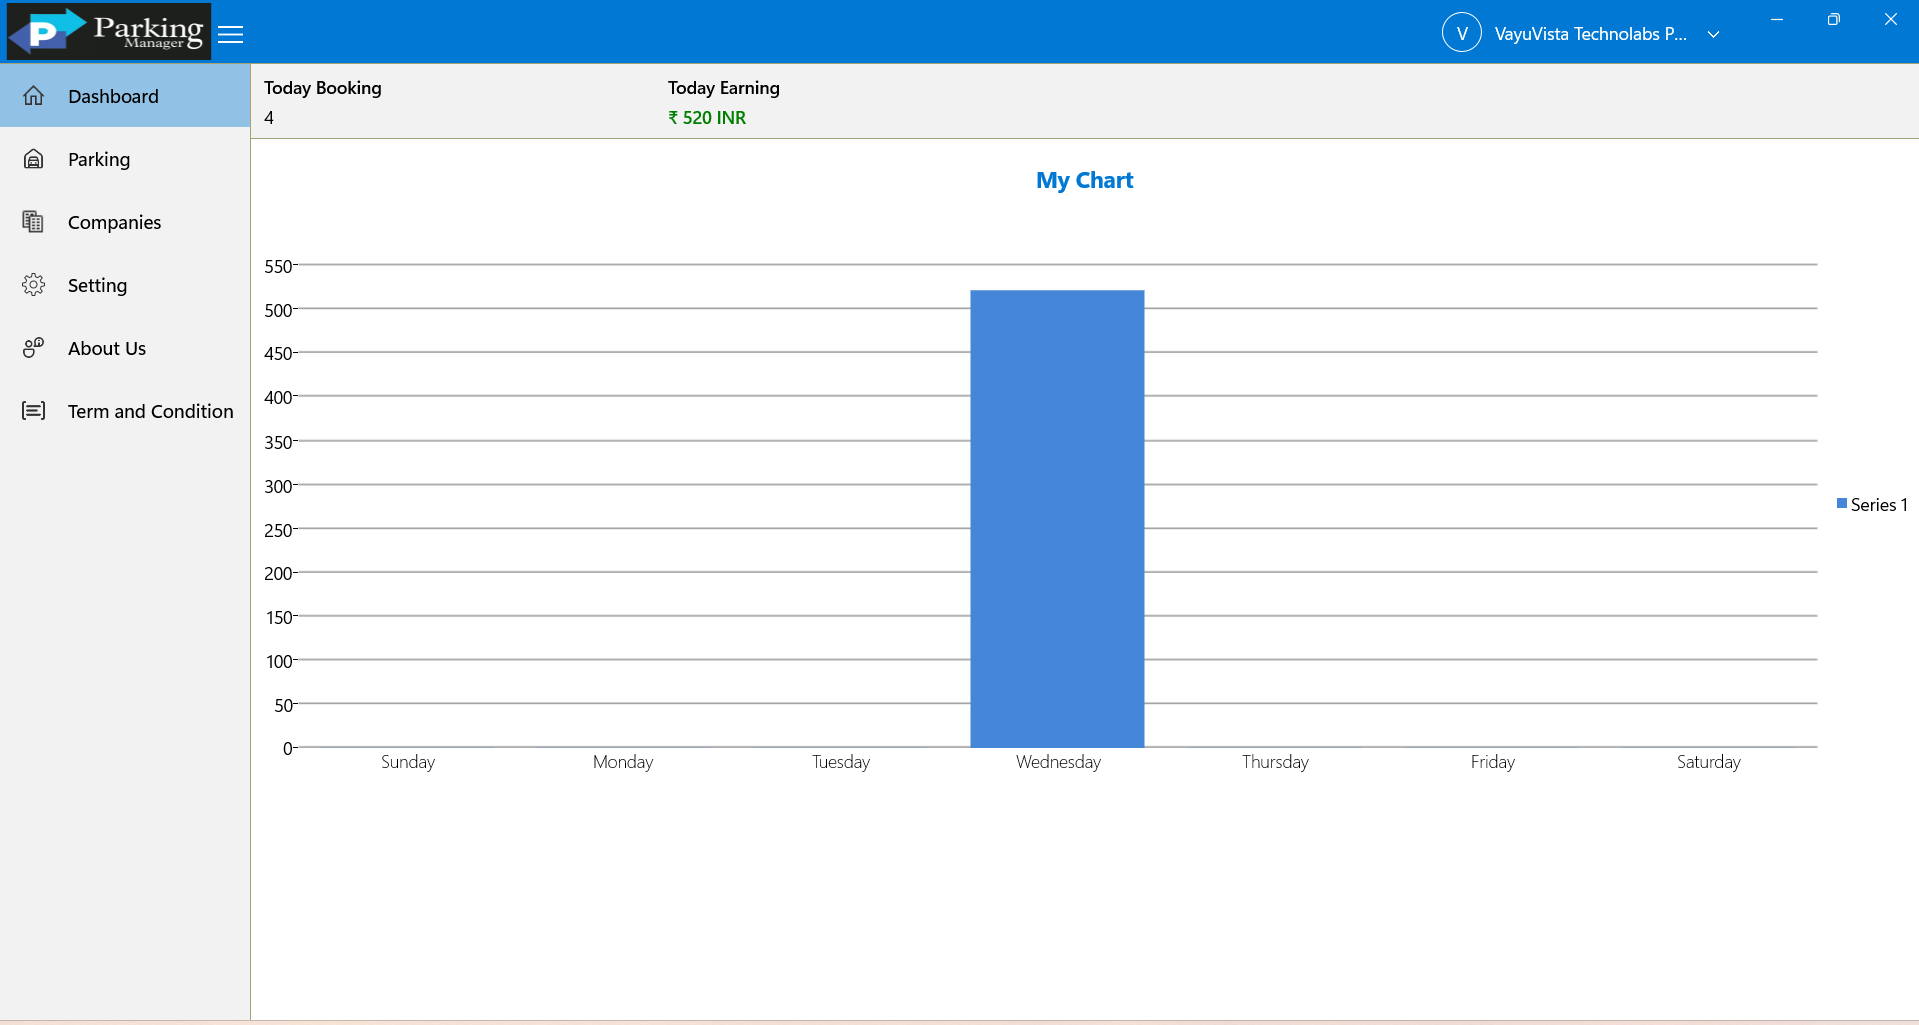Expand the account dropdown chevron
This screenshot has height=1025, width=1919.
(1713, 34)
